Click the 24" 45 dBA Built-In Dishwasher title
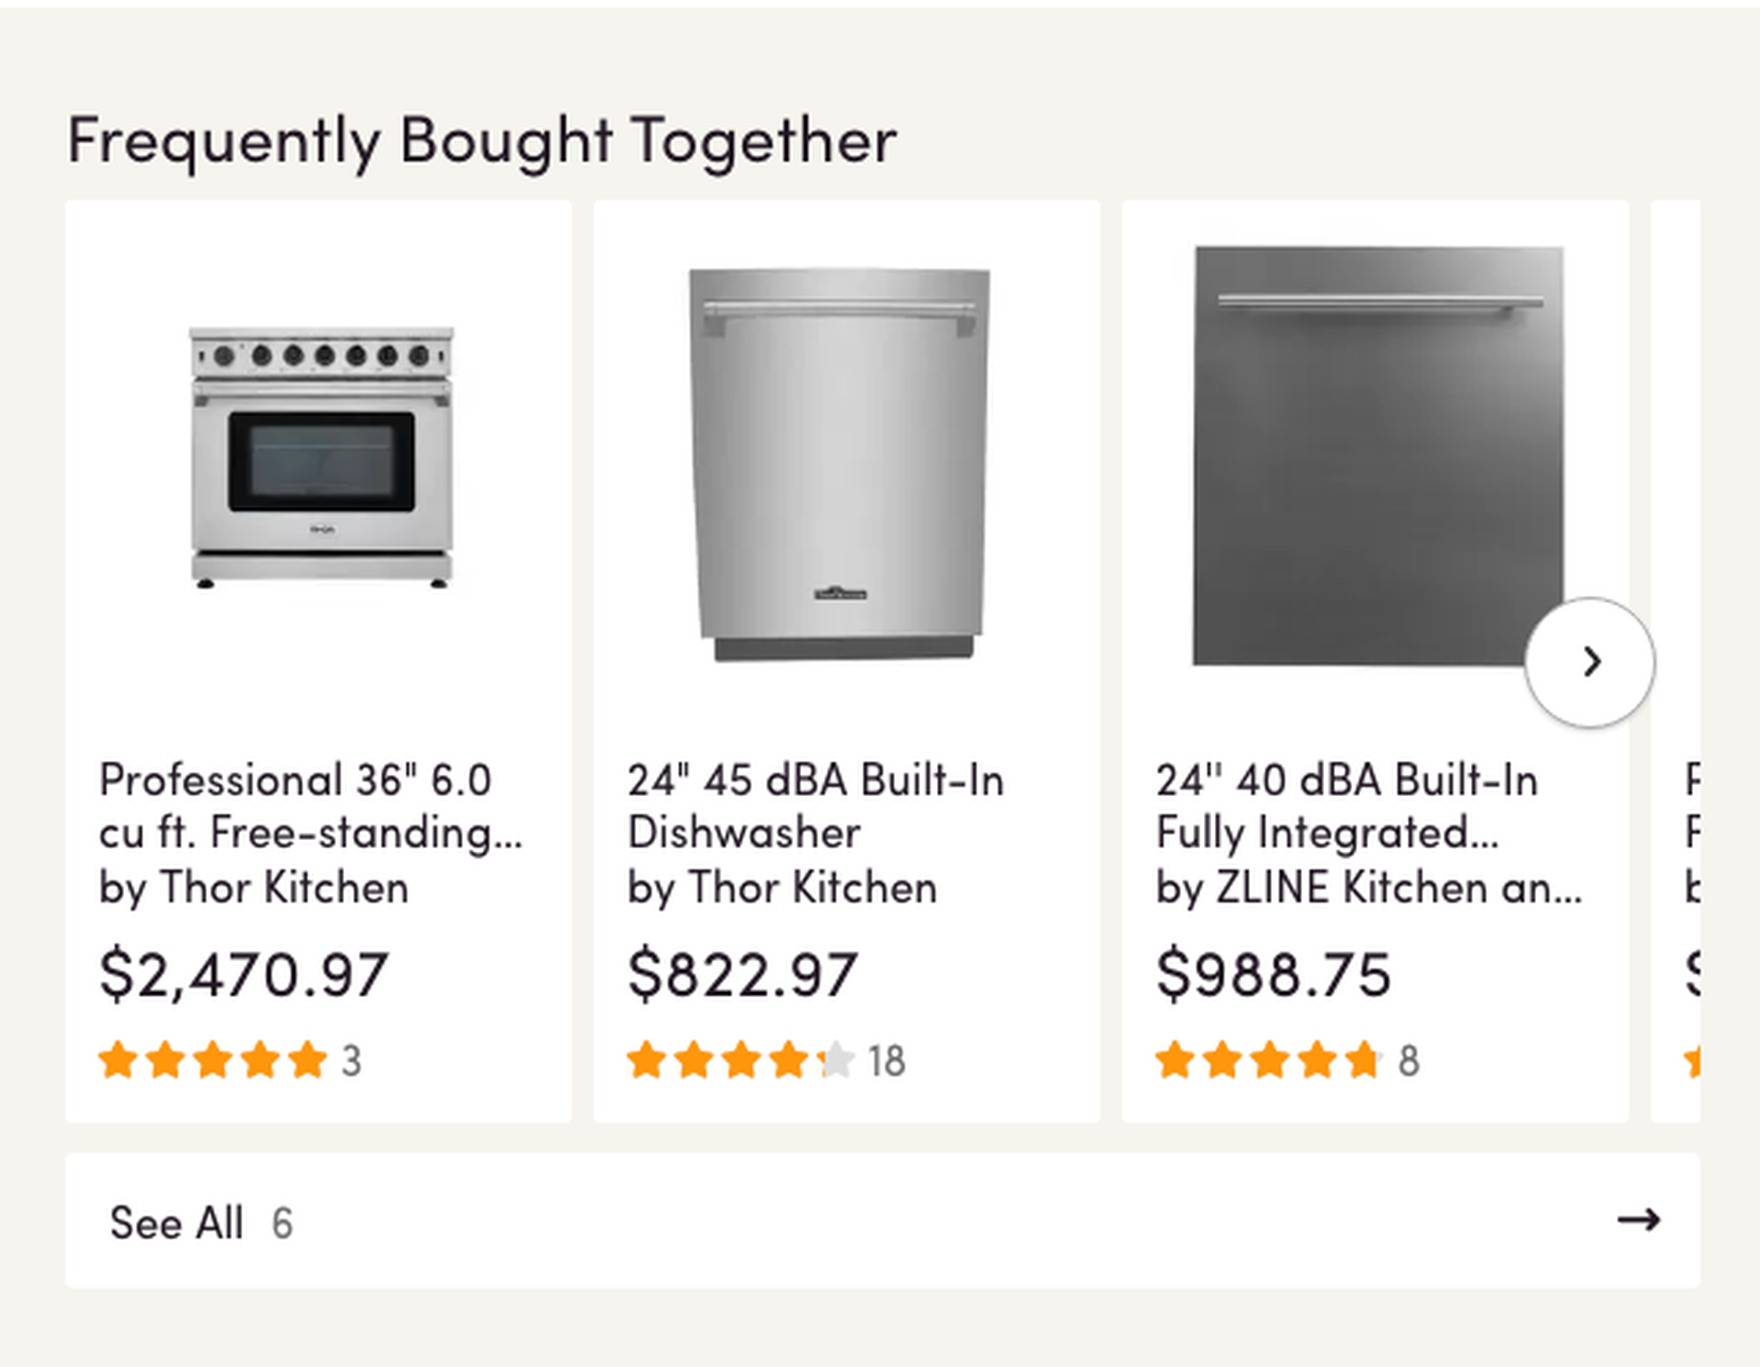1760x1367 pixels. 815,806
